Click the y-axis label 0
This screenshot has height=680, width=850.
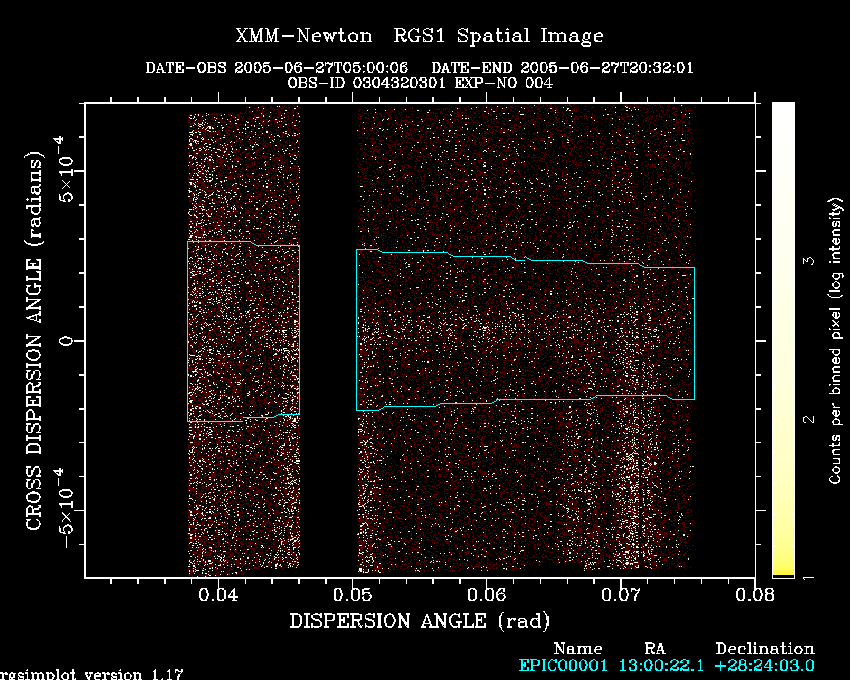click(x=66, y=341)
